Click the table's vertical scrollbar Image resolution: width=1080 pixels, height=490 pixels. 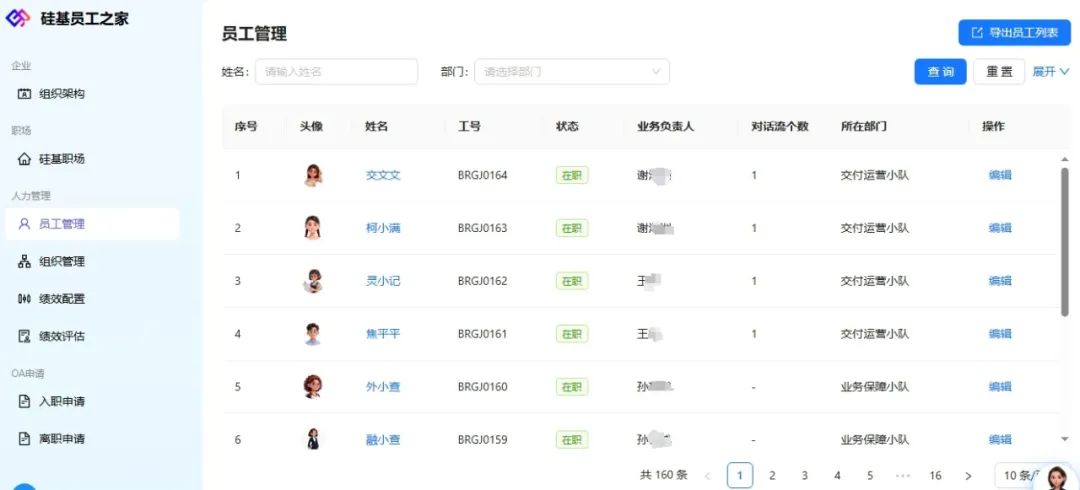[1064, 240]
